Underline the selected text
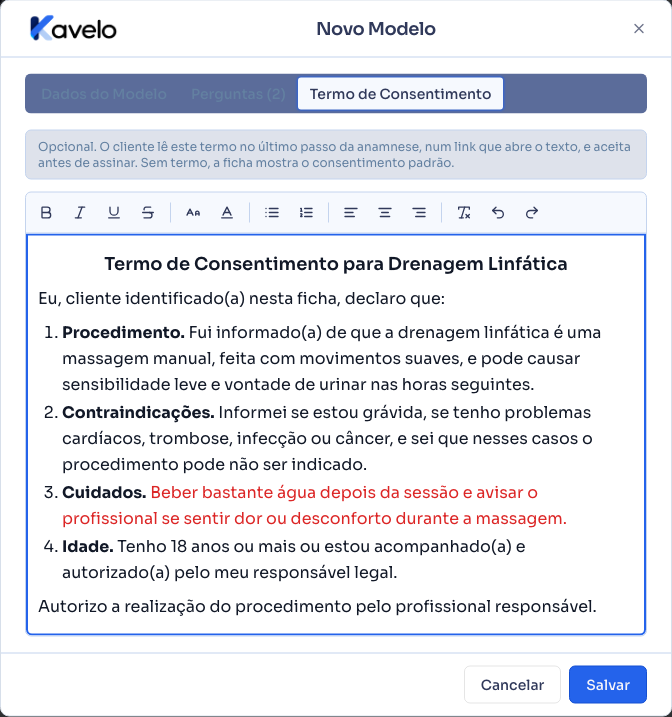672x717 pixels. (114, 213)
